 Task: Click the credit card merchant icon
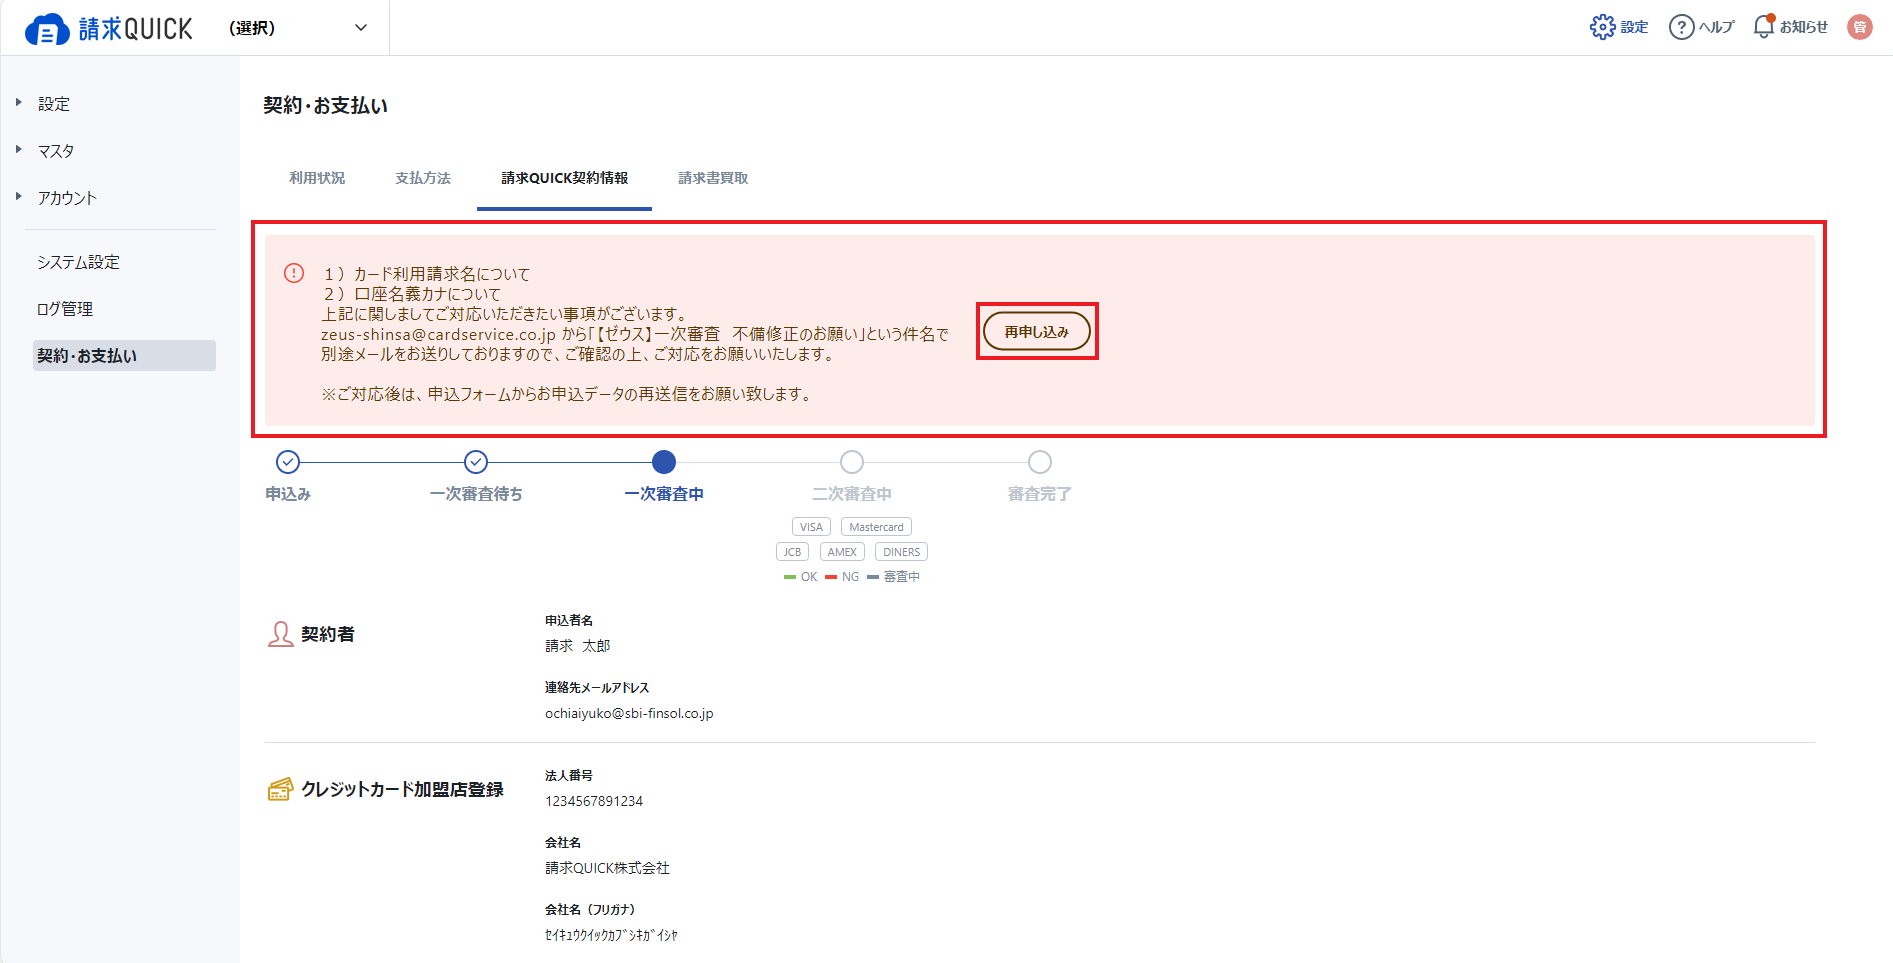tap(280, 789)
